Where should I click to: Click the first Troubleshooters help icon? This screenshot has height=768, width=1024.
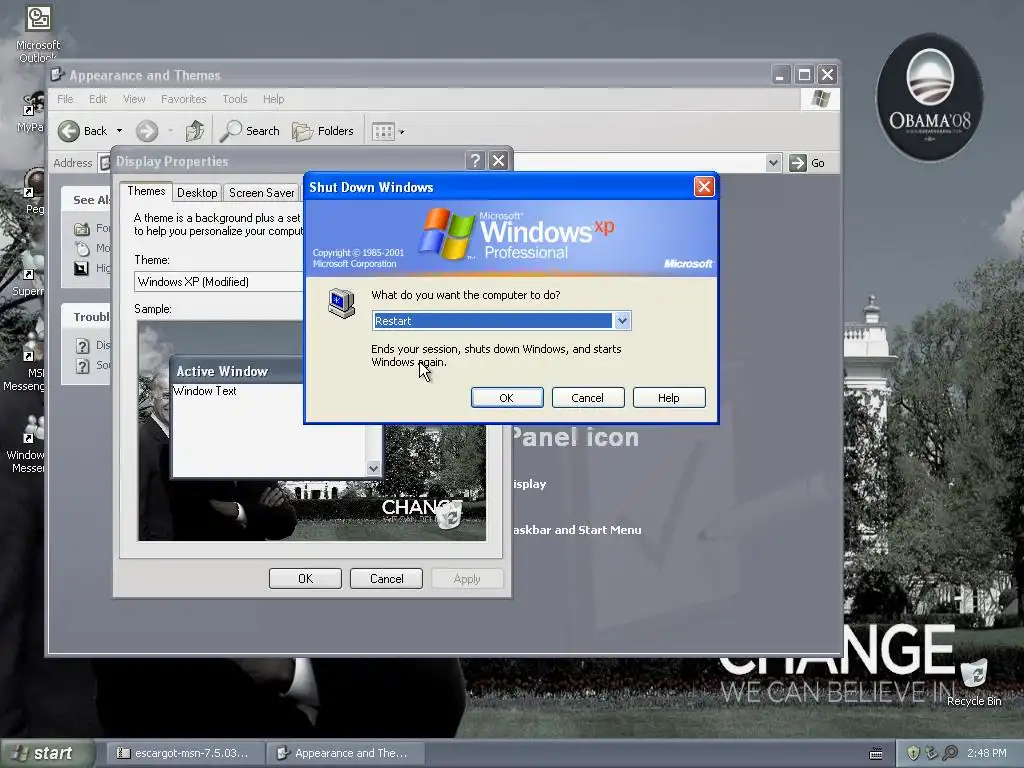point(82,345)
